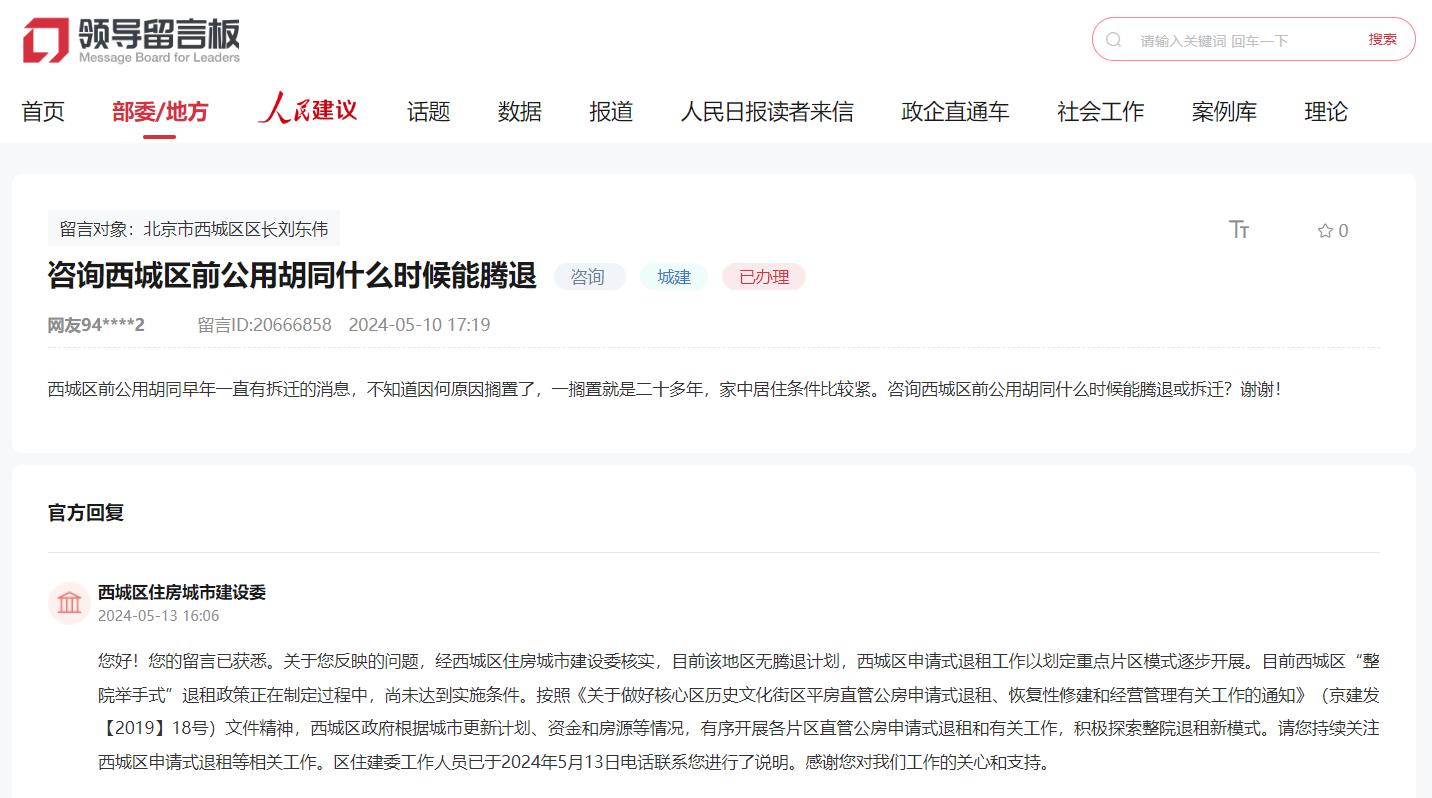The image size is (1432, 798).
Task: Click the font size Tт icon
Action: (x=1239, y=230)
